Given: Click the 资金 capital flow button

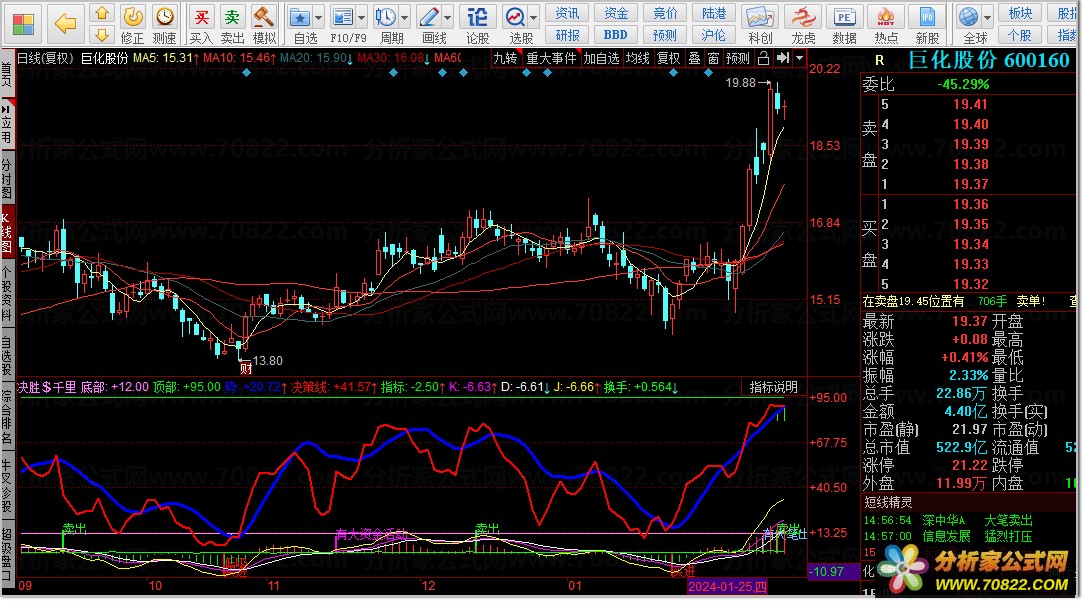Looking at the screenshot, I should tap(616, 13).
